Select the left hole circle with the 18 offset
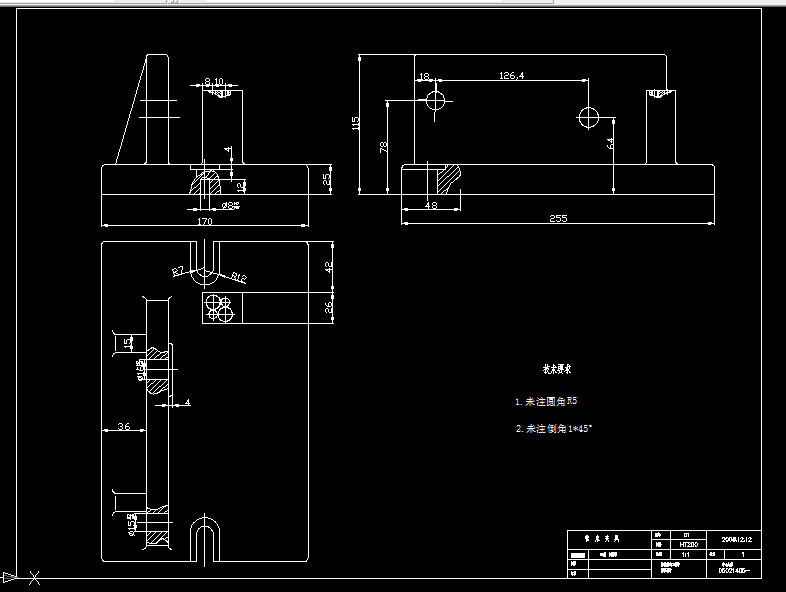This screenshot has width=786, height=592. [x=436, y=101]
